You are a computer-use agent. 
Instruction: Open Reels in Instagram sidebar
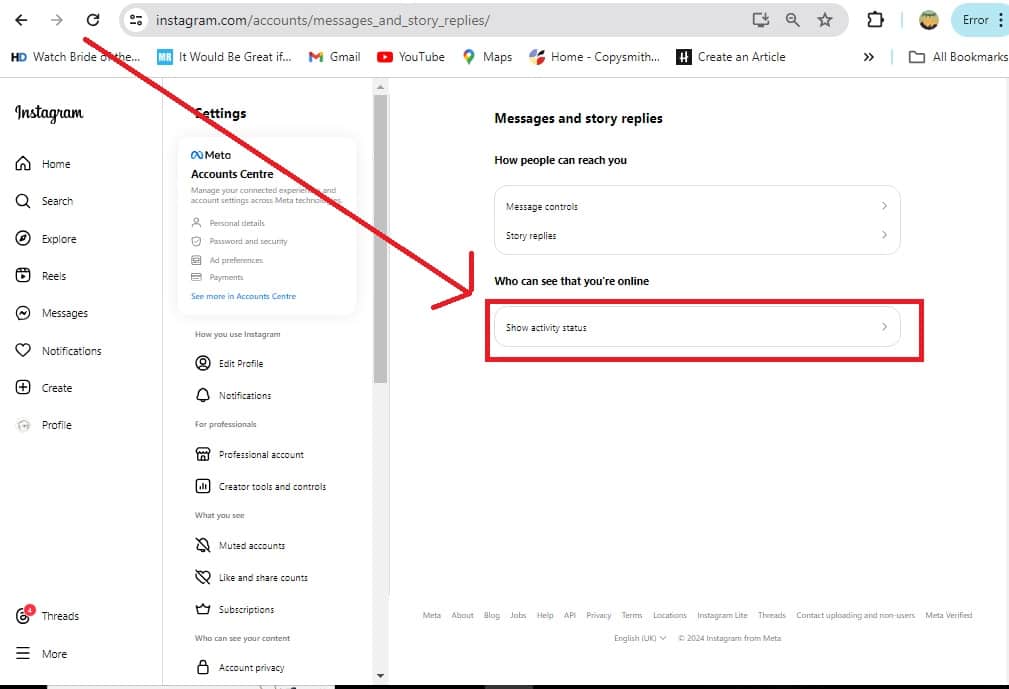[41, 275]
